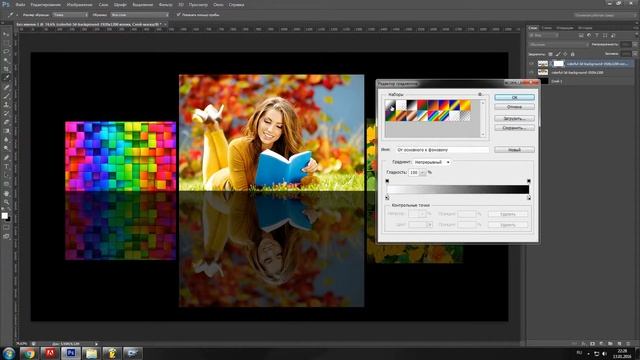Change screen mode via toolbox icon

[6, 236]
